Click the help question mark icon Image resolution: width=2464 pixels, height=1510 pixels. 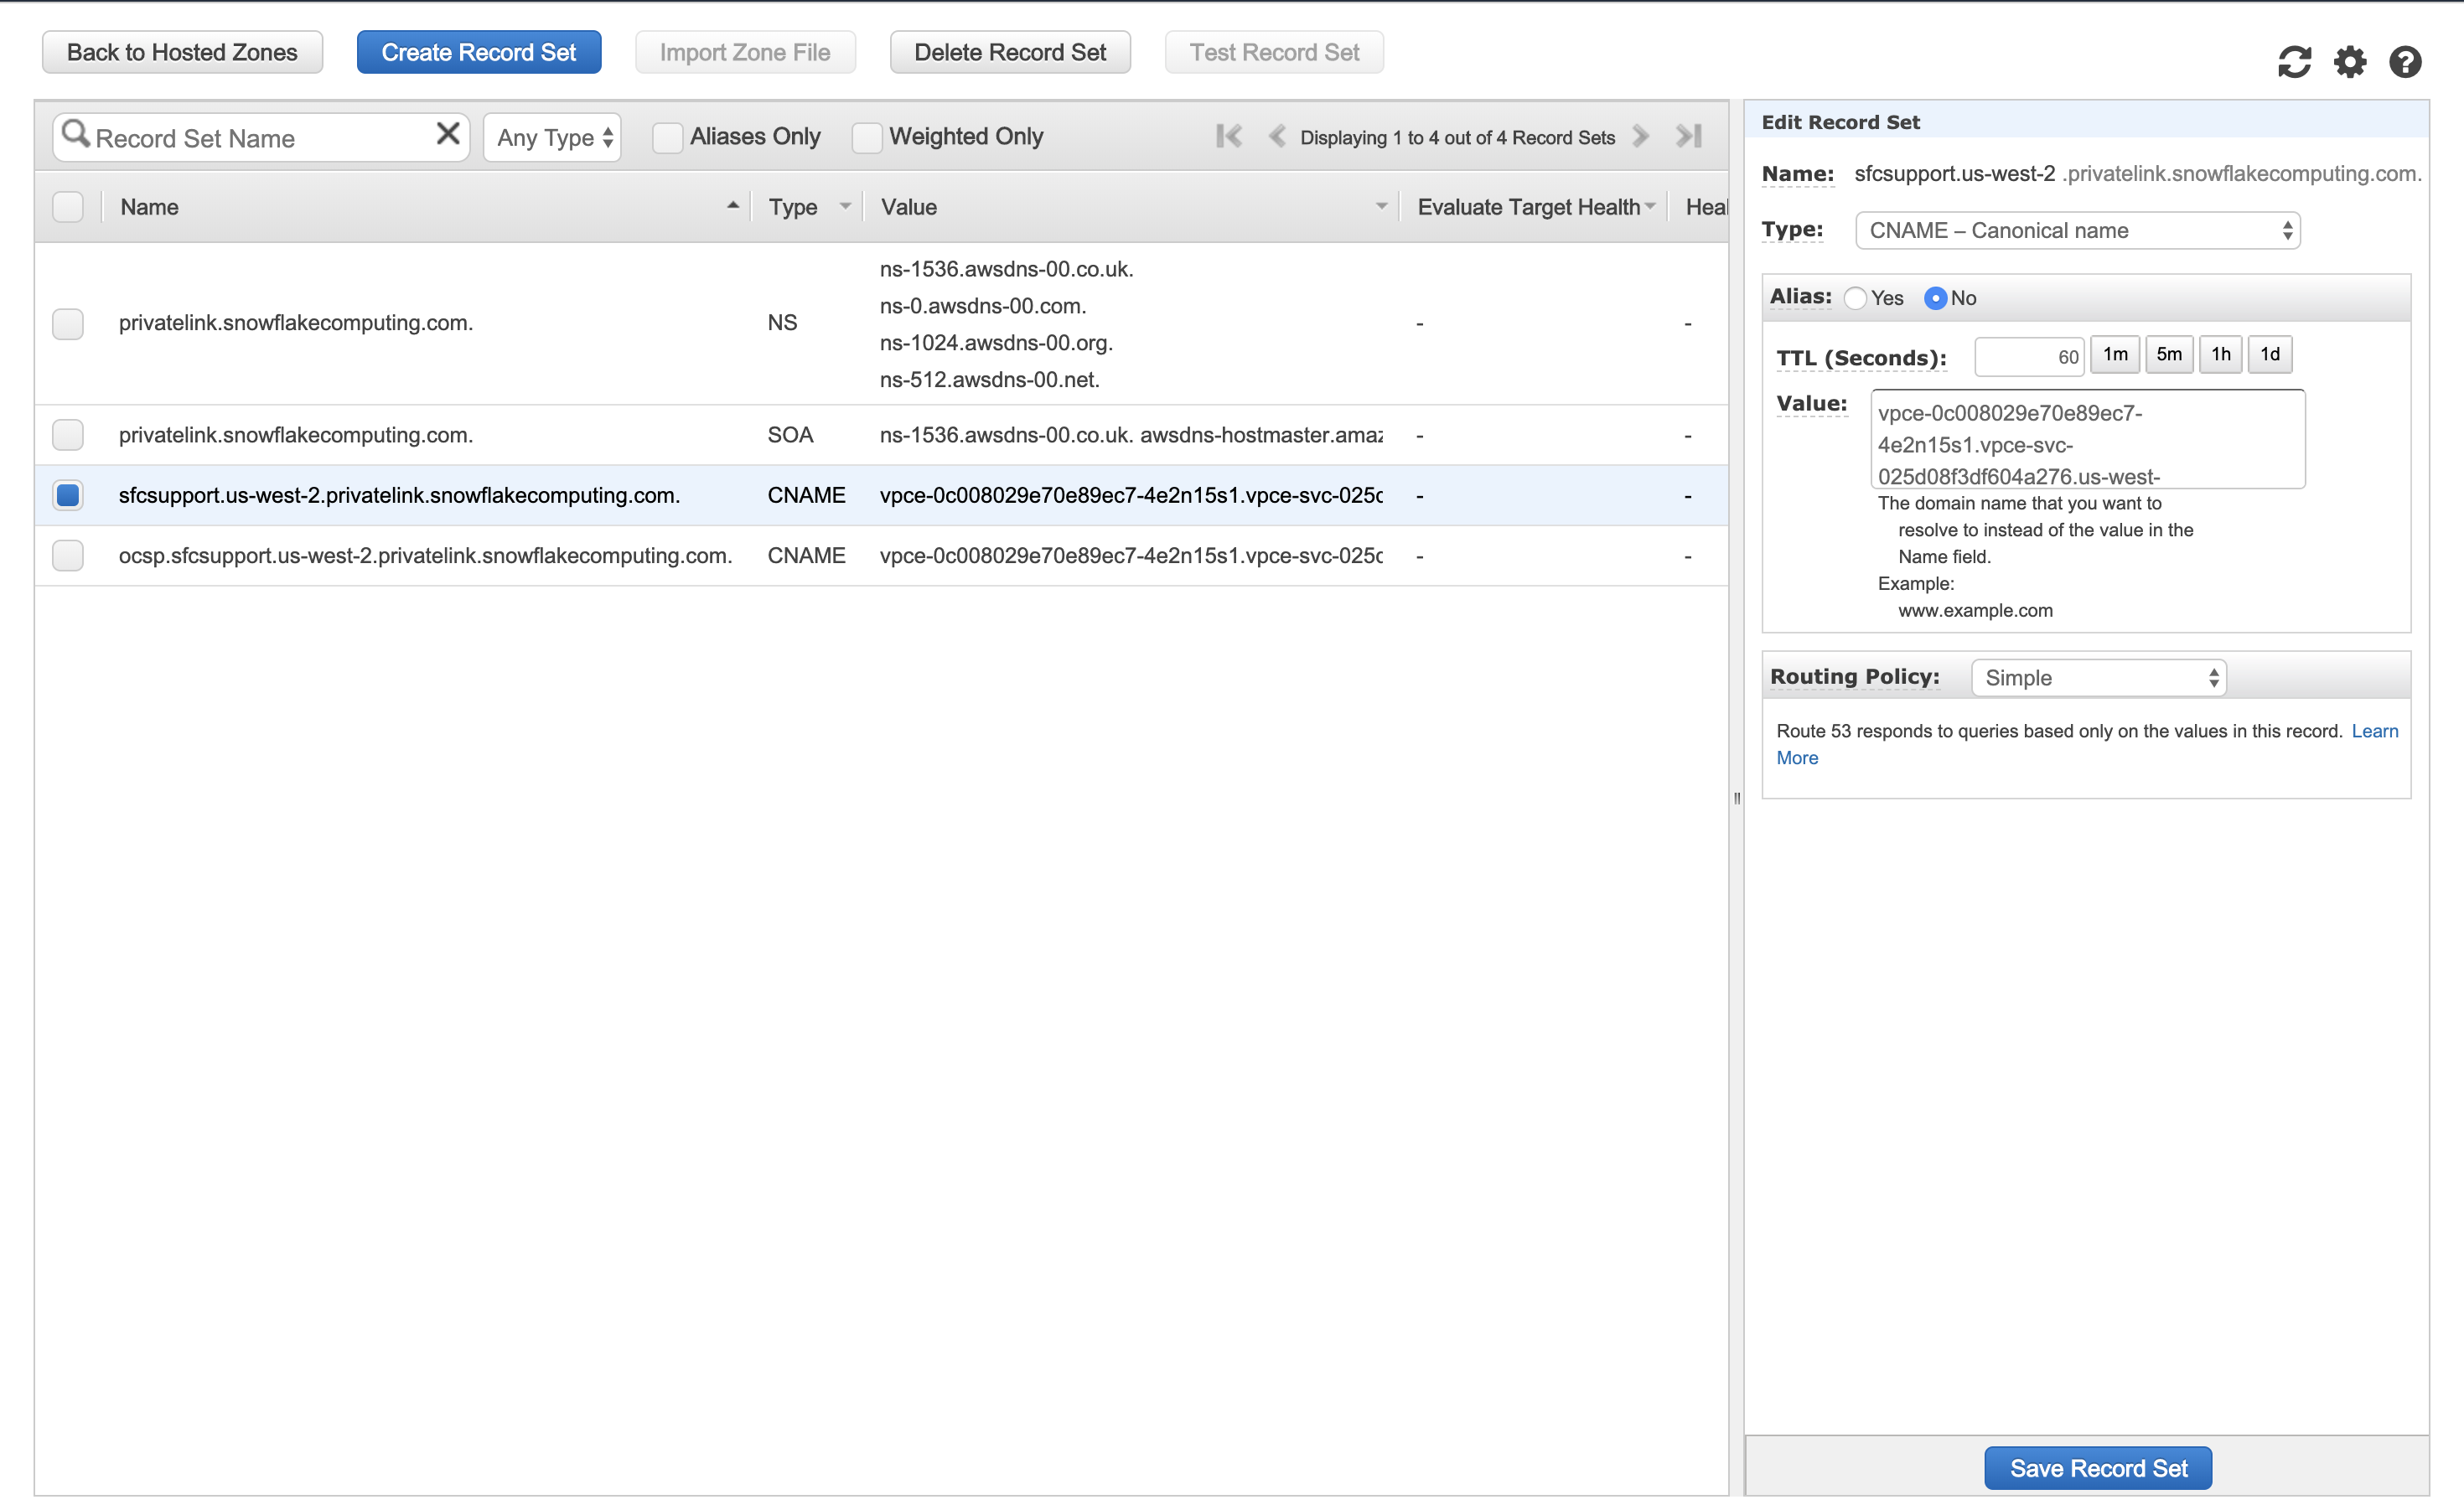pyautogui.click(x=2405, y=62)
